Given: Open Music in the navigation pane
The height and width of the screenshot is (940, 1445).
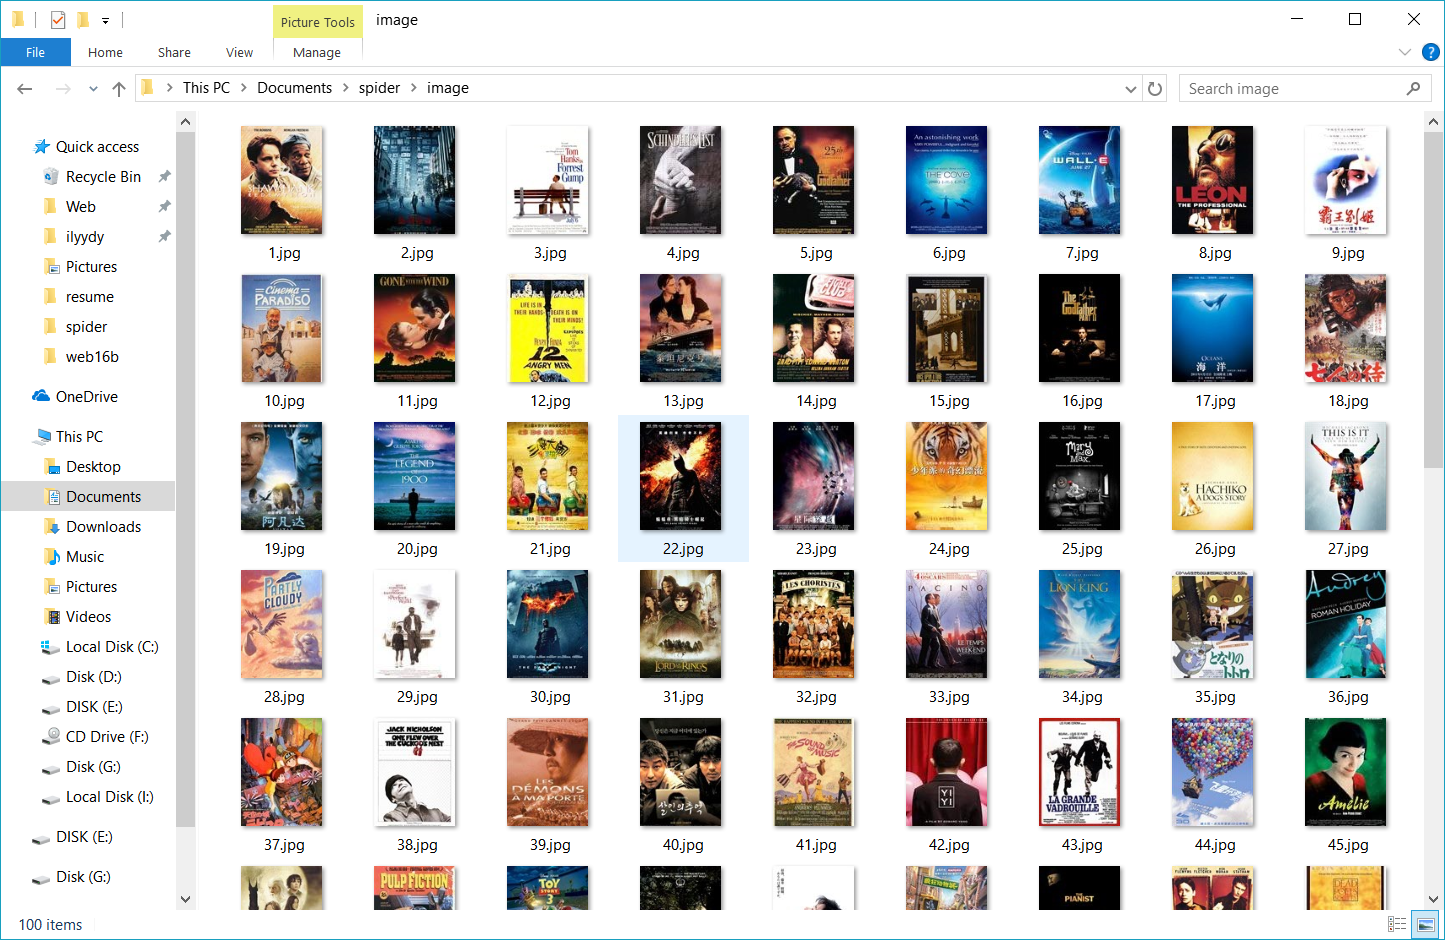Looking at the screenshot, I should (85, 557).
